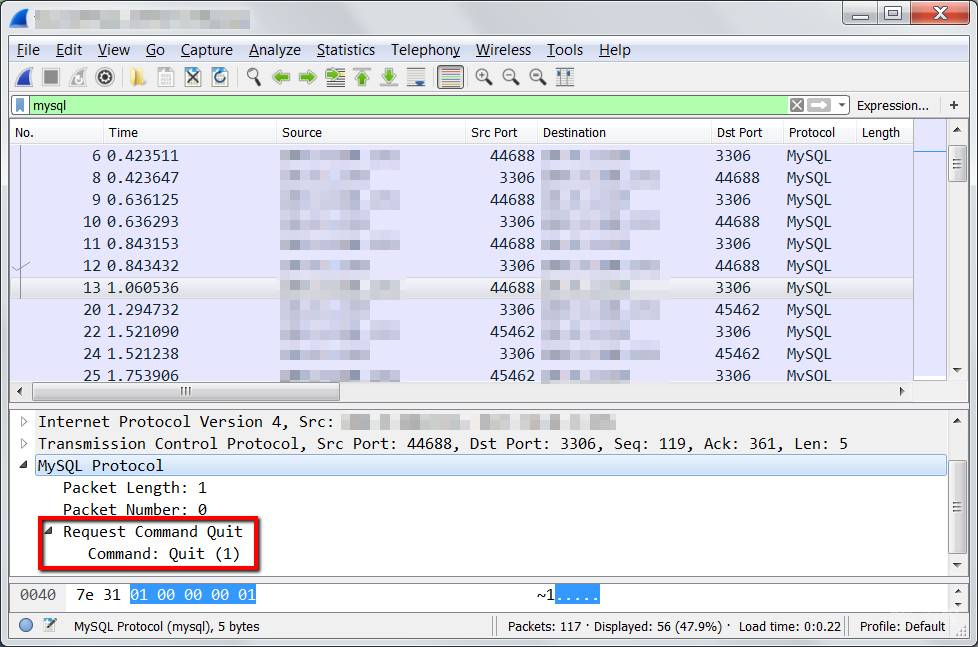Open a capture file via the folder icon
Screen dimensions: 978x647
(138, 77)
